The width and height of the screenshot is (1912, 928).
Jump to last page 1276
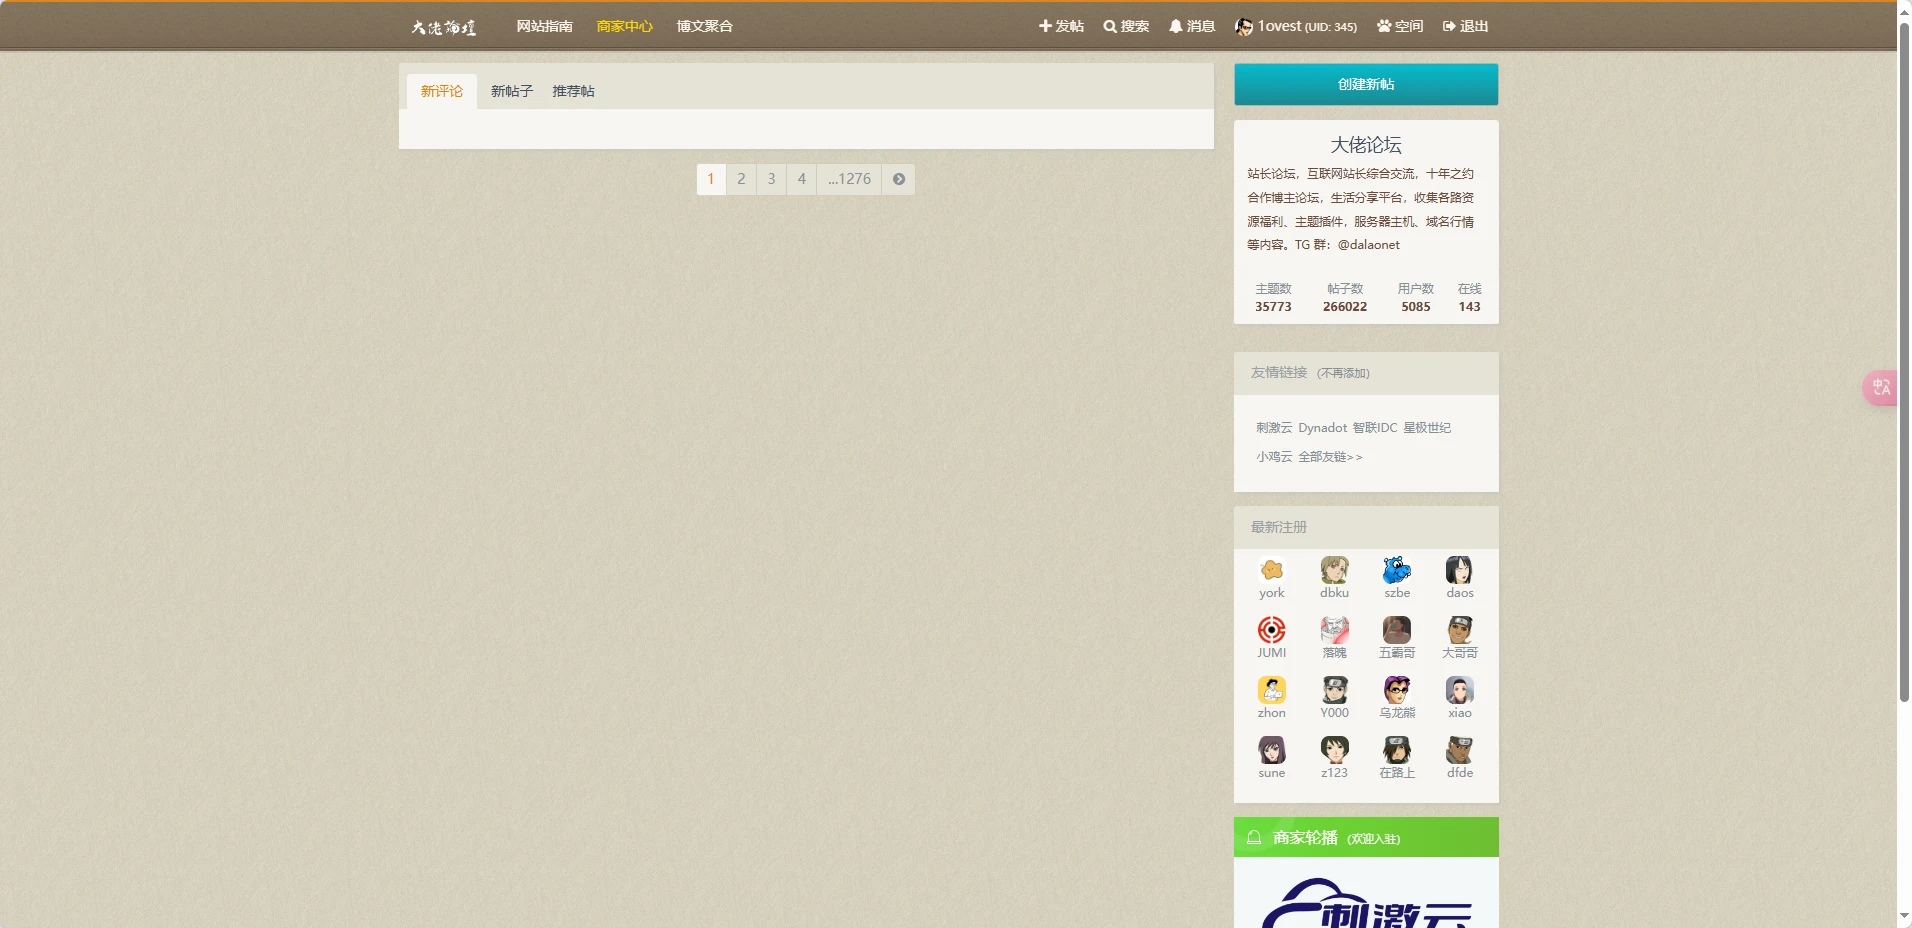pos(849,179)
